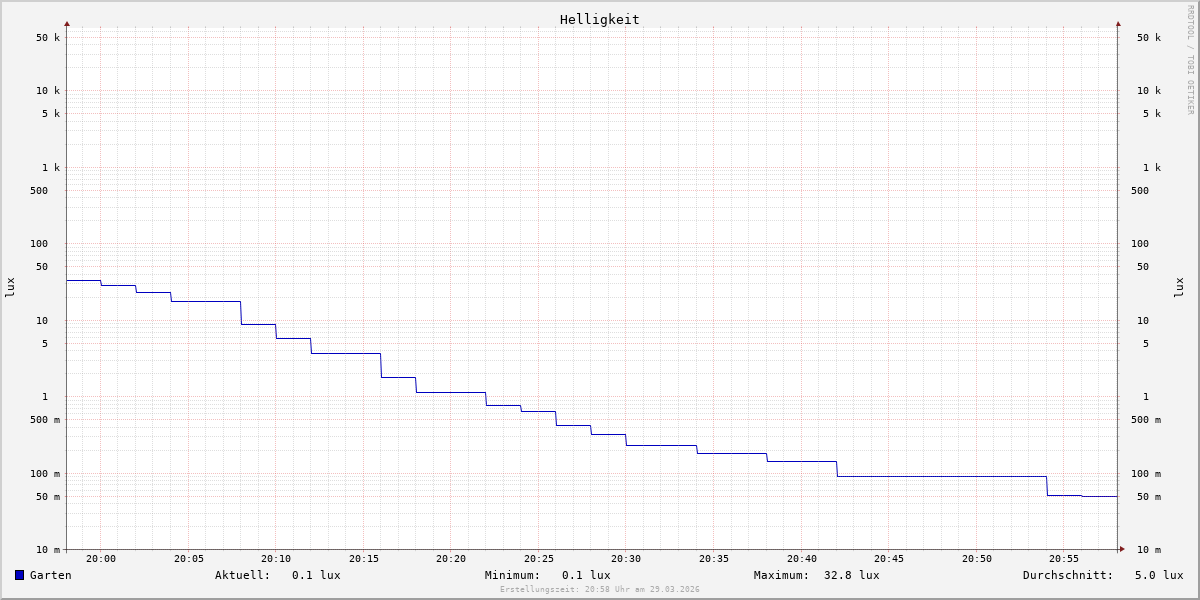1200x600 pixels.
Task: Click the 'Maximum:' legend label
Action: (782, 575)
